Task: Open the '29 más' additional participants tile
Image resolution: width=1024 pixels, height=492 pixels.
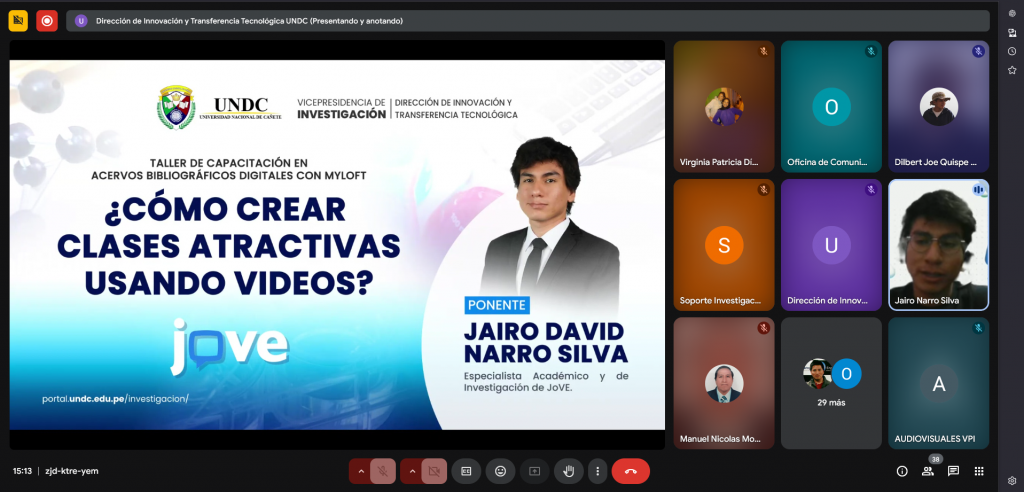Action: click(831, 384)
